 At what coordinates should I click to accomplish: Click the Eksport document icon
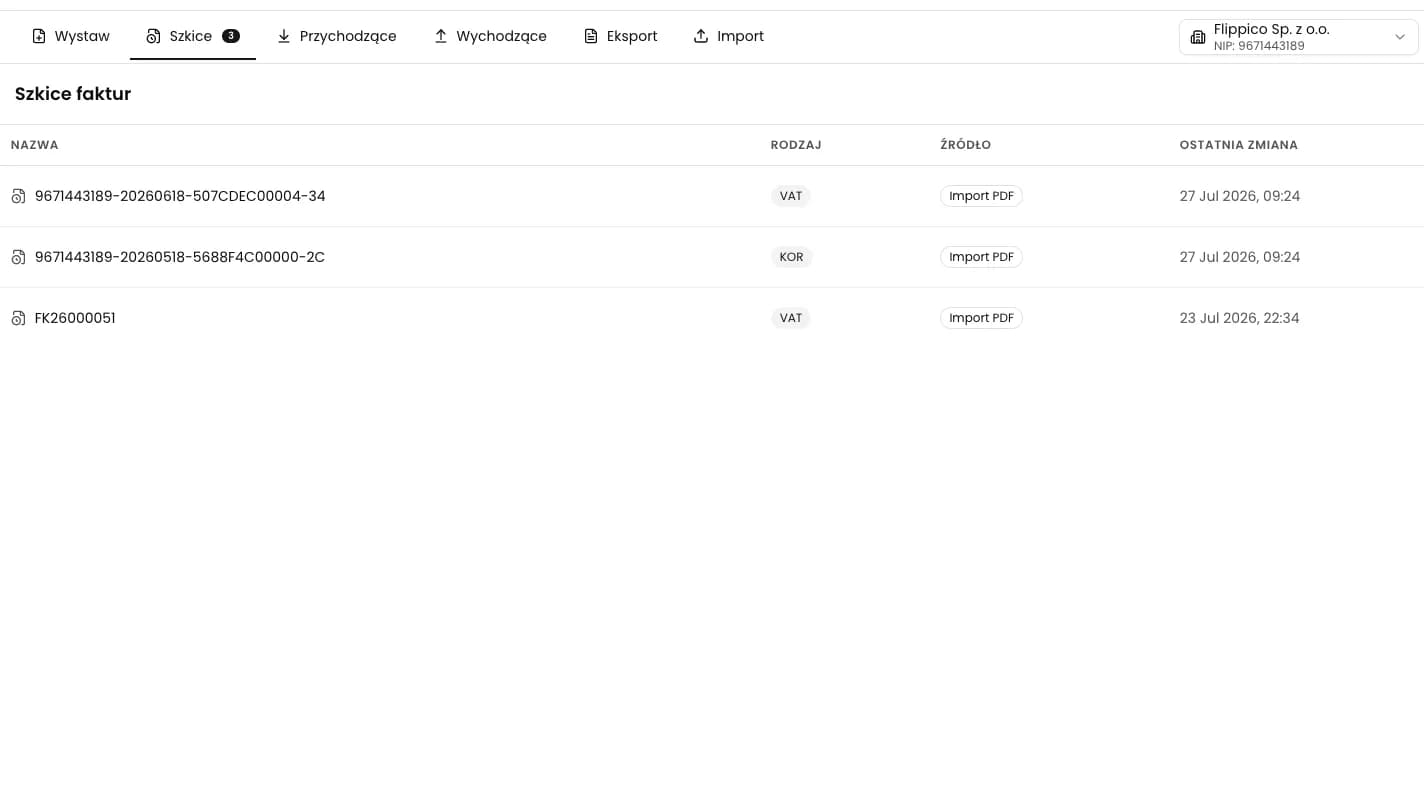point(591,36)
